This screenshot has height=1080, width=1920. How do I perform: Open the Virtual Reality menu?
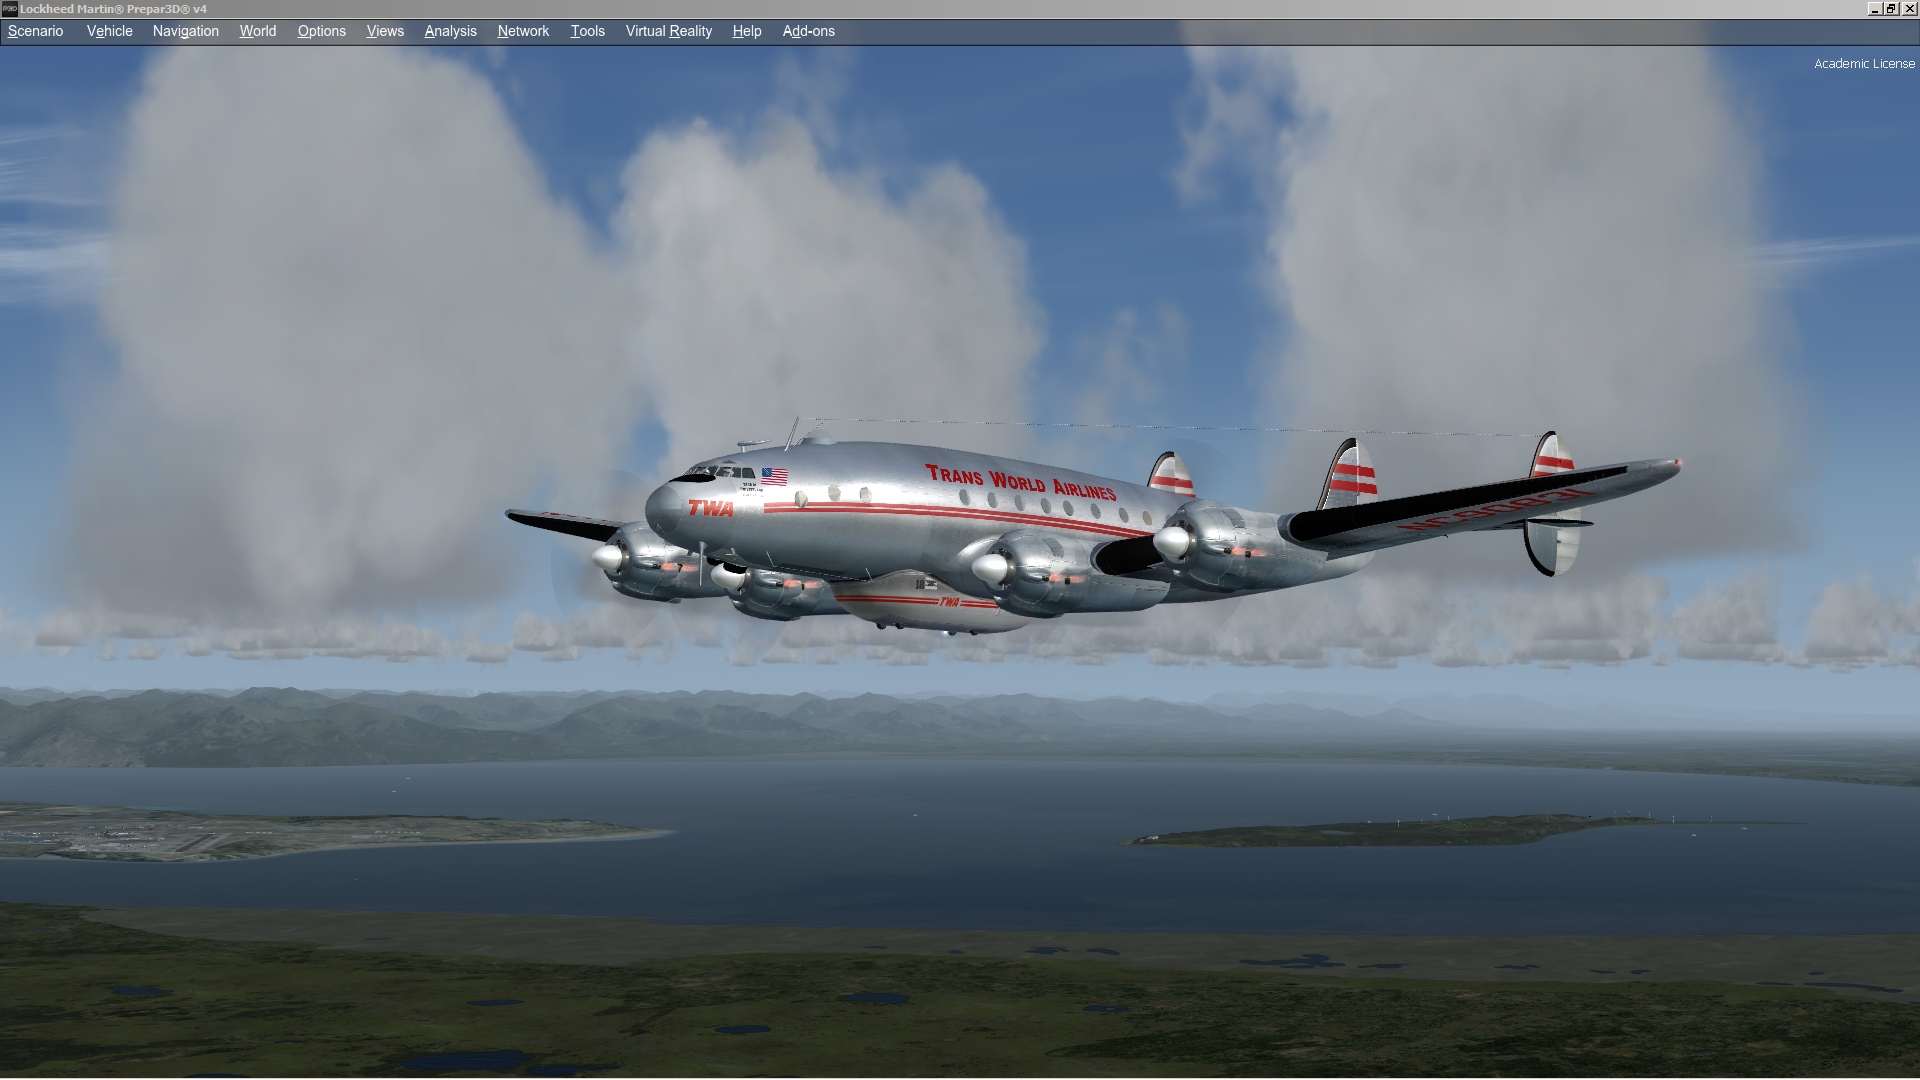pyautogui.click(x=668, y=31)
